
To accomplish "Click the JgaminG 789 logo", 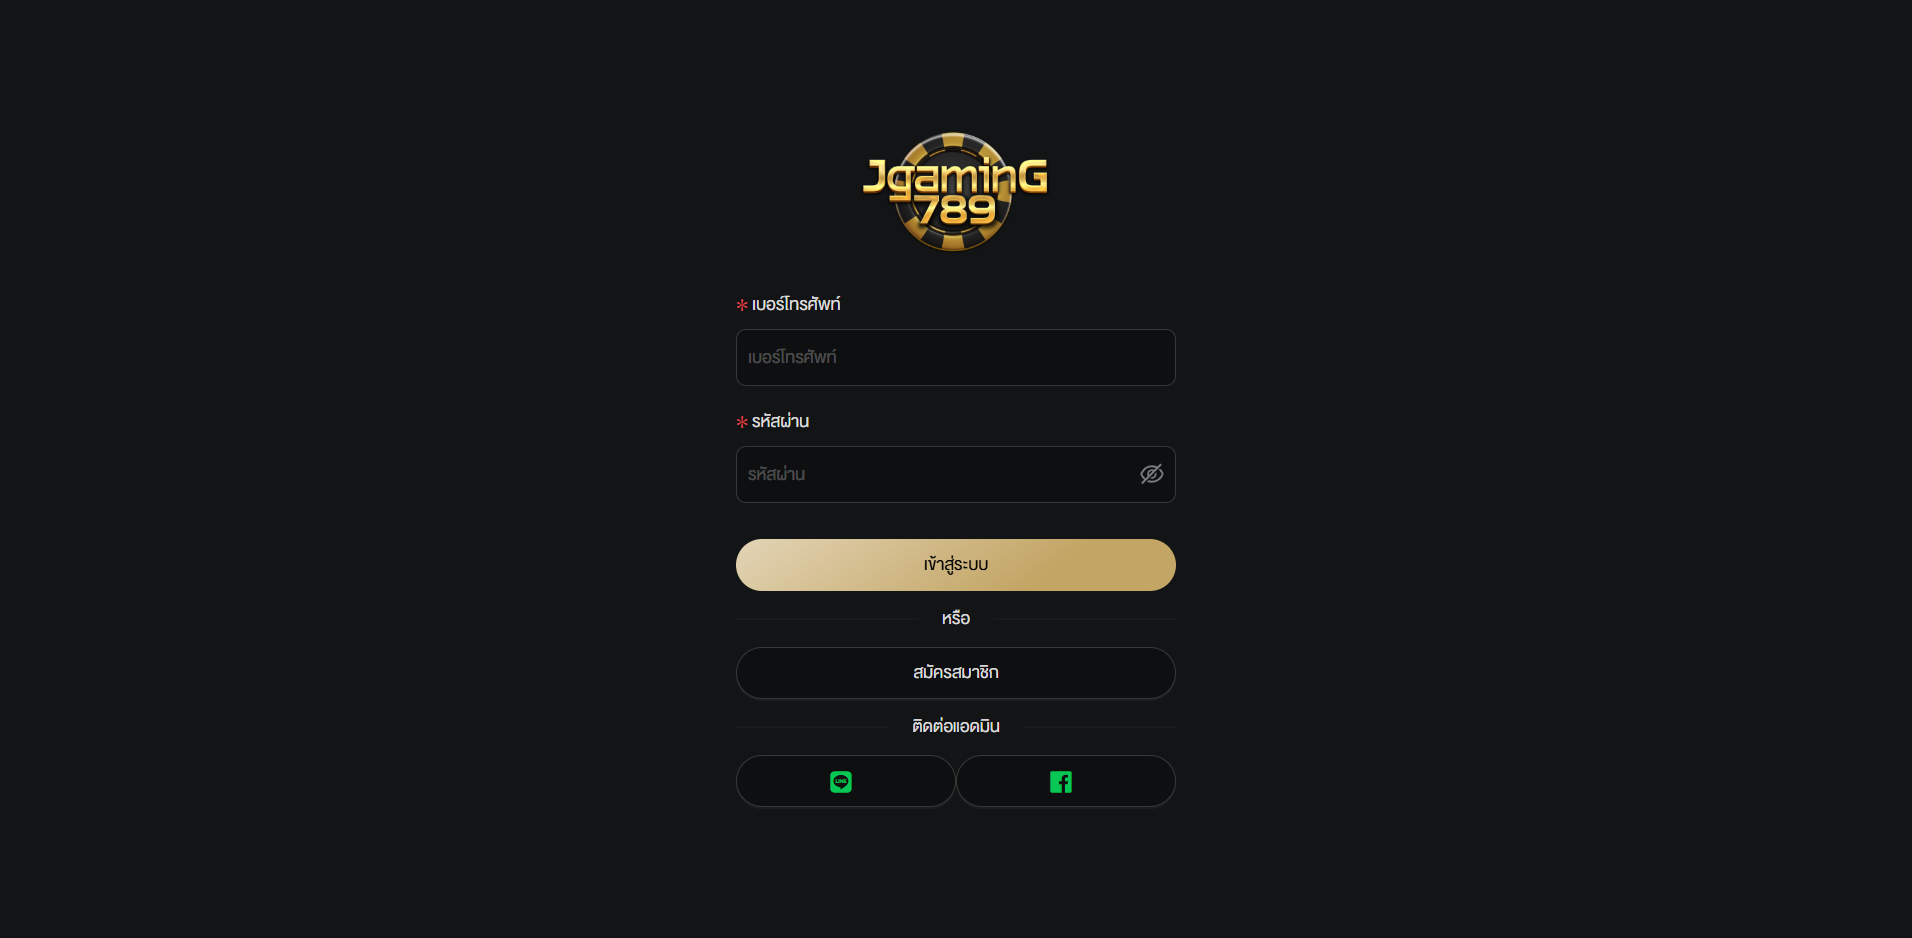I will pos(955,191).
